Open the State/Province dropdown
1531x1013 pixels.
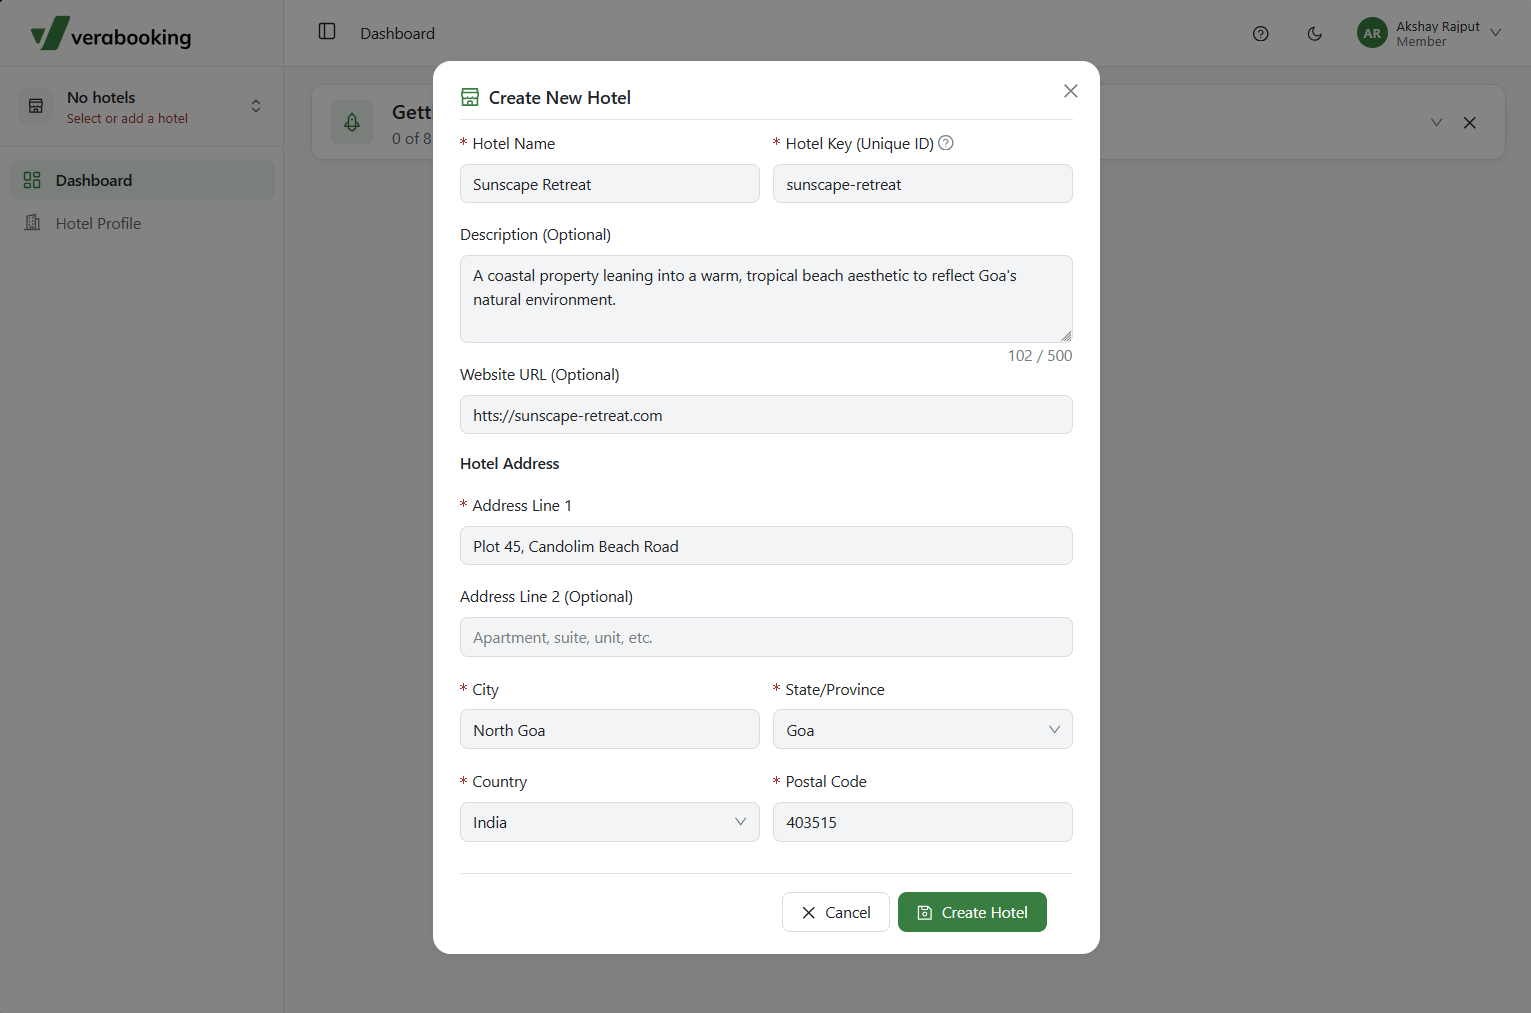coord(923,730)
